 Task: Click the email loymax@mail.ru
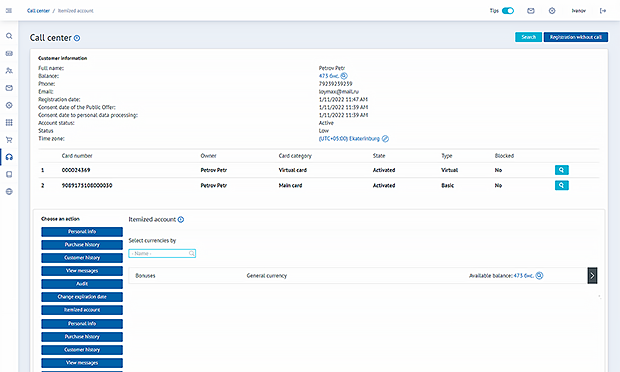click(x=339, y=92)
